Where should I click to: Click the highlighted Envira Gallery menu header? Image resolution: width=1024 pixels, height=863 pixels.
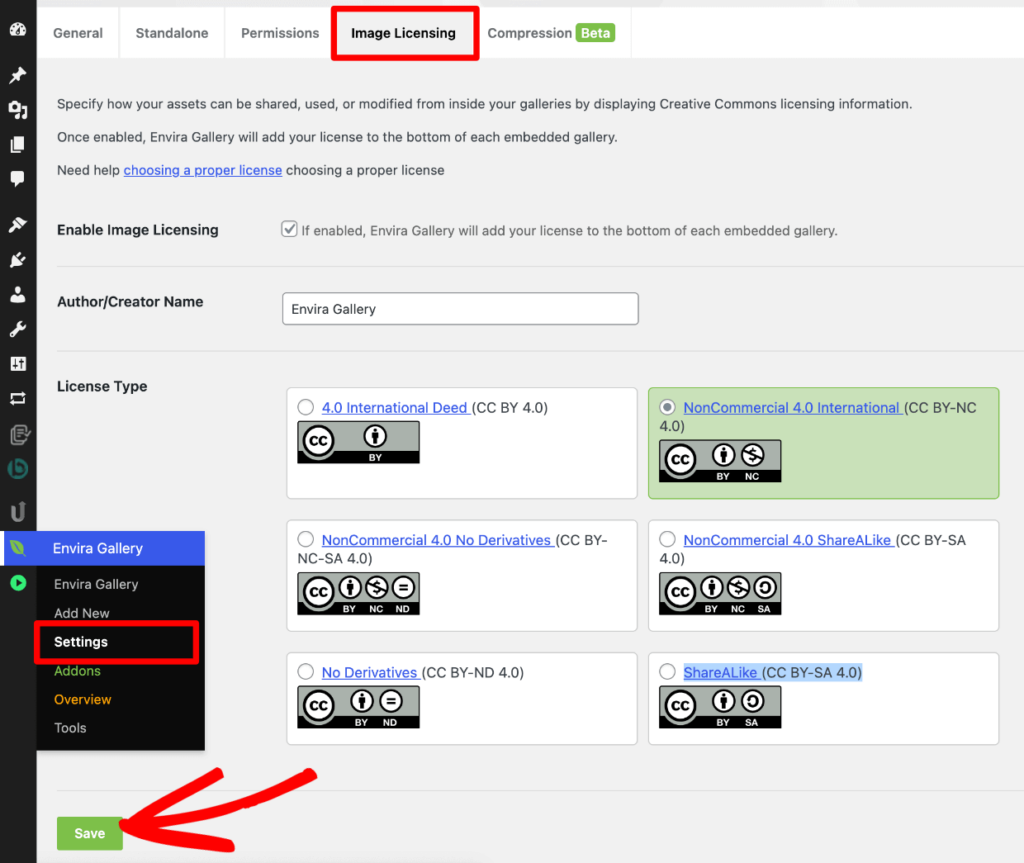104,548
